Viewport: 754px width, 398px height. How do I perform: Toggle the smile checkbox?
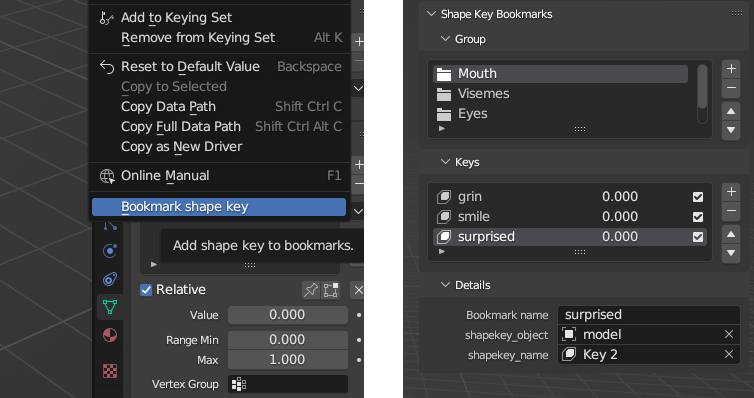(698, 217)
